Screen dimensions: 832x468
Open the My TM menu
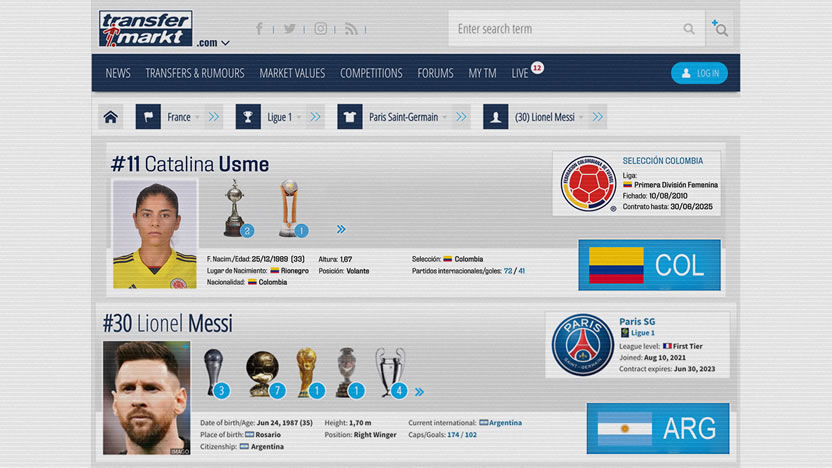pyautogui.click(x=482, y=73)
